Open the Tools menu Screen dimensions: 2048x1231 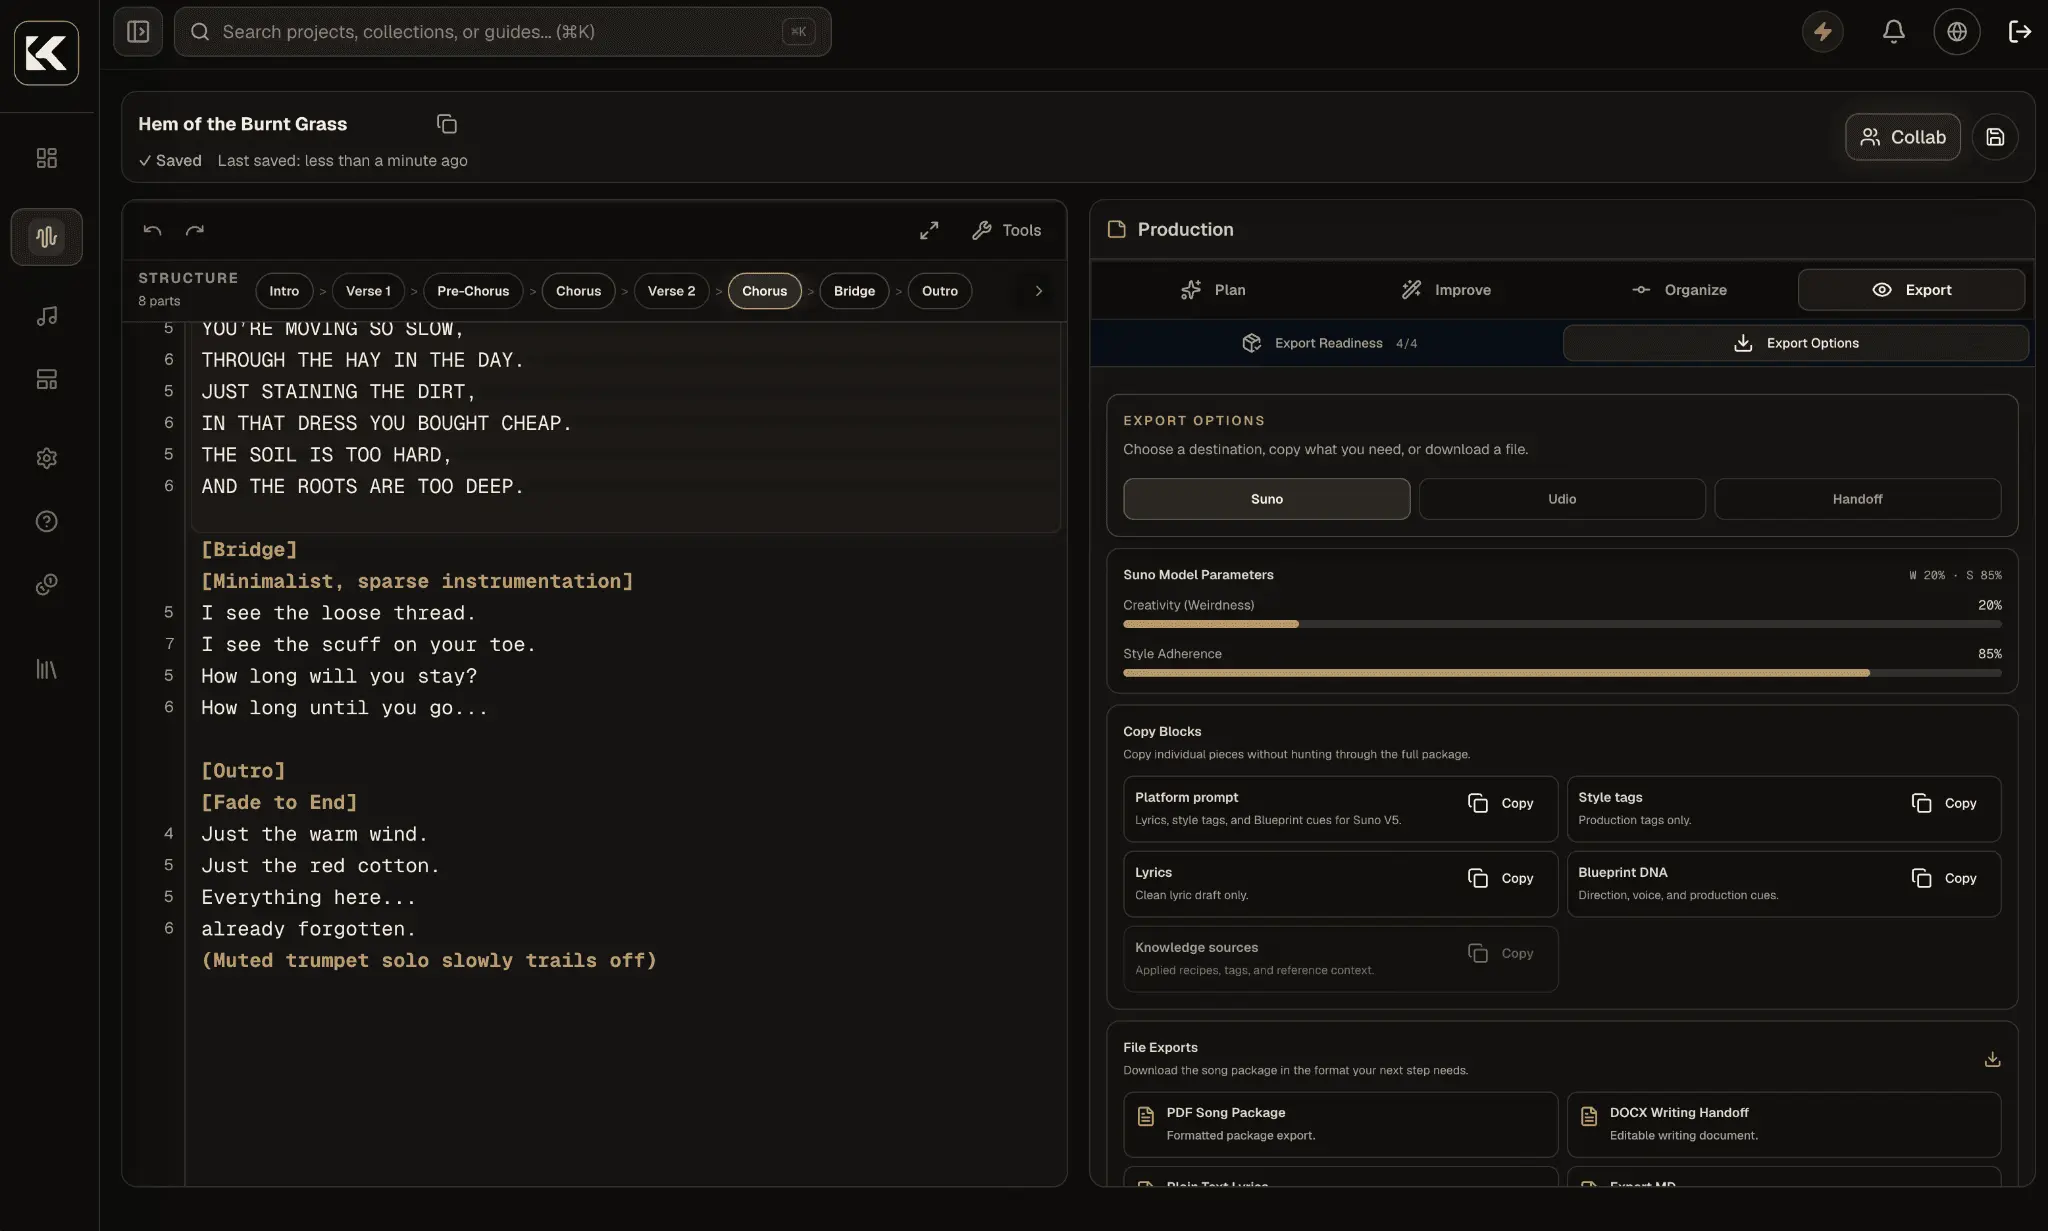pos(1006,231)
